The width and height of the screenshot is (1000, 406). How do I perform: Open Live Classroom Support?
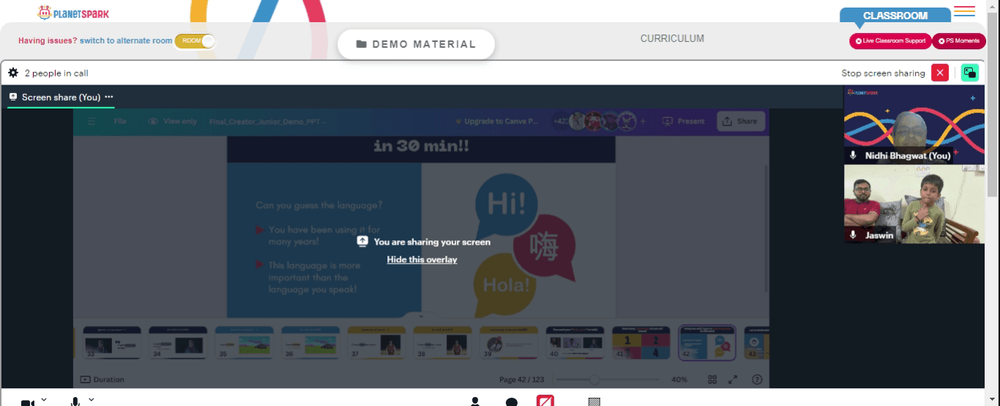pyautogui.click(x=890, y=41)
